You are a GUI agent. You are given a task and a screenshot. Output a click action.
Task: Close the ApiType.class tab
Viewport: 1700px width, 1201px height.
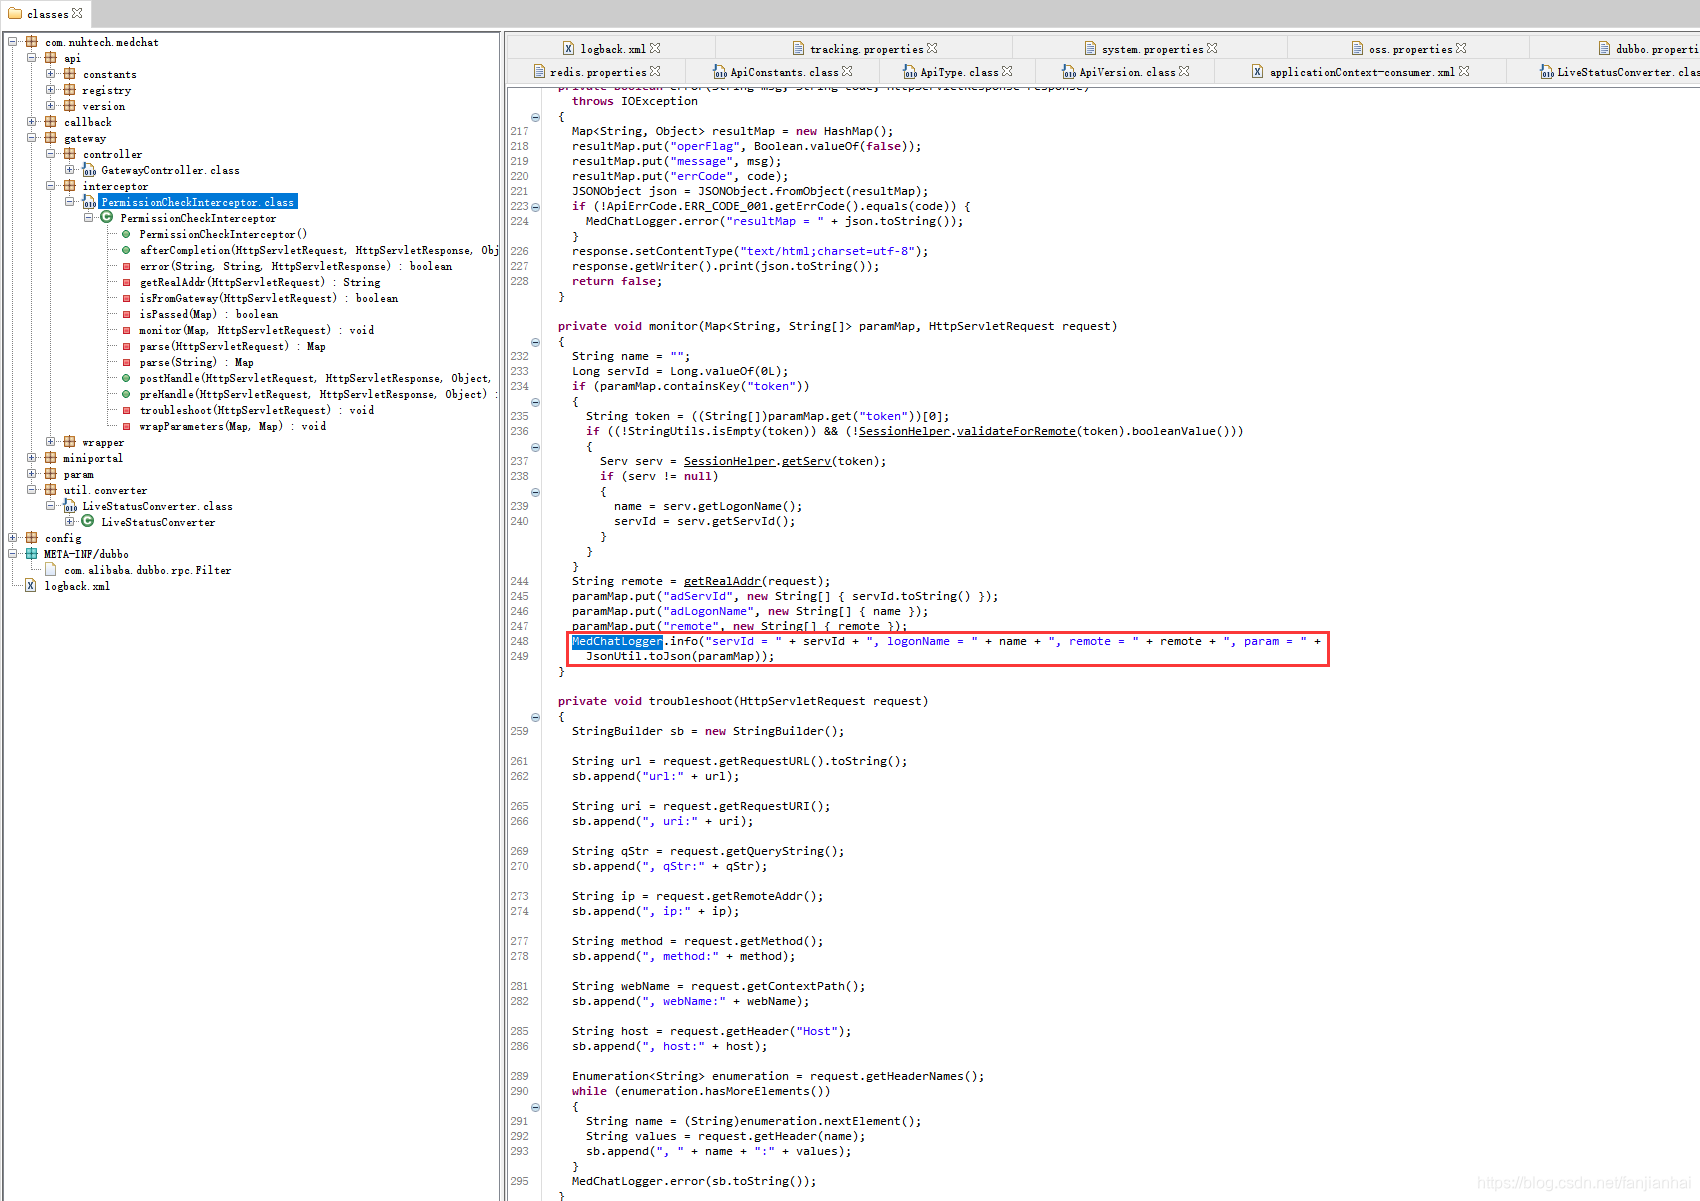pos(1007,71)
